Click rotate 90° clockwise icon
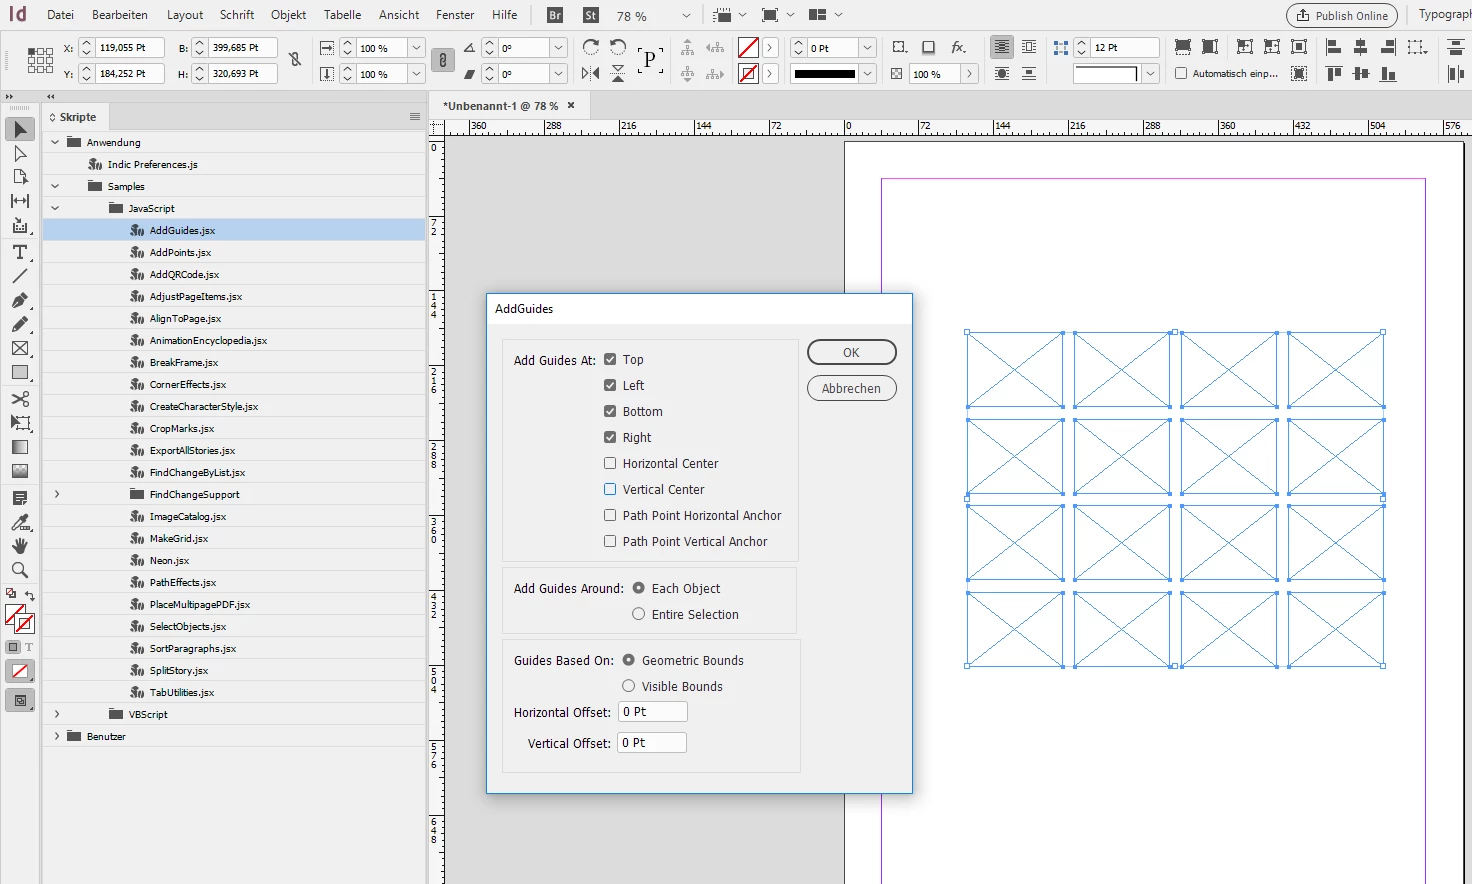The width and height of the screenshot is (1472, 884). coord(591,47)
